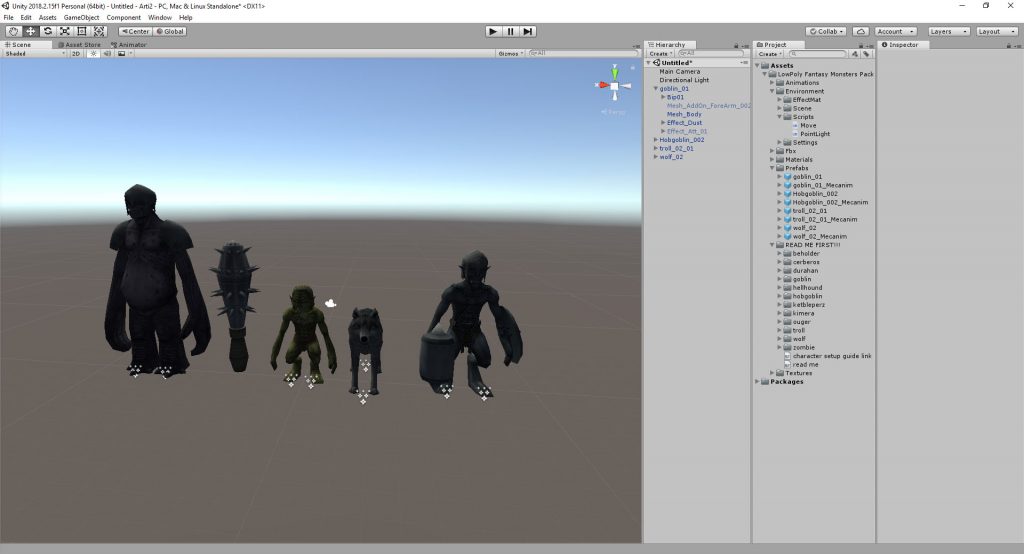Click Project search by type icon
The width and height of the screenshot is (1024, 554).
point(855,54)
